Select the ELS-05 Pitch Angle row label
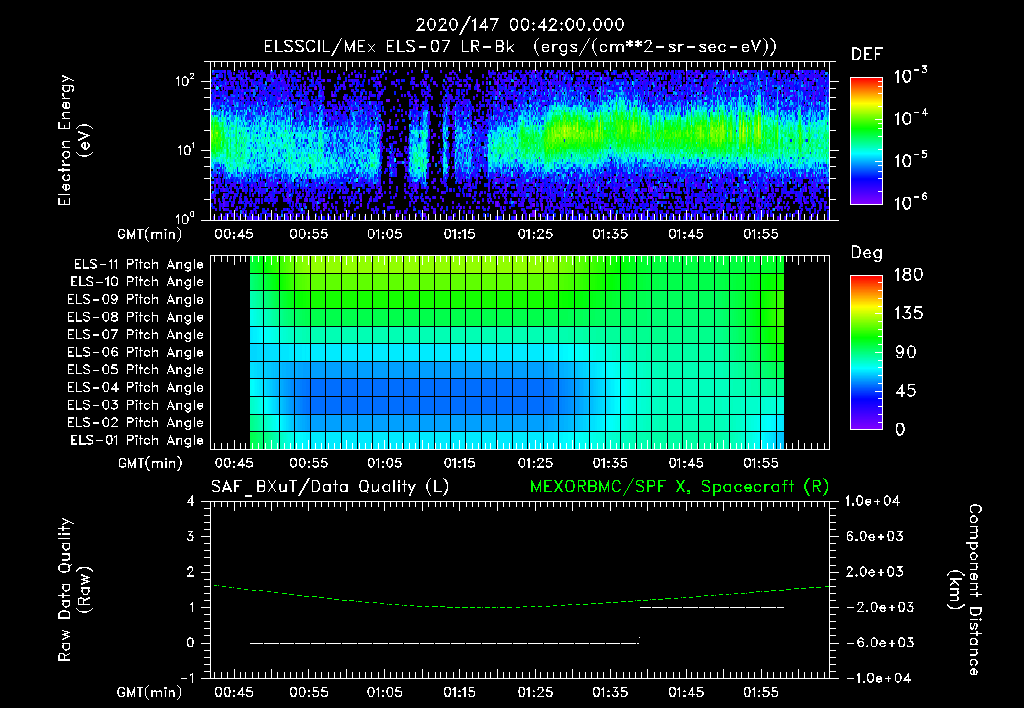Screen dimensions: 1024x708 click(136, 370)
